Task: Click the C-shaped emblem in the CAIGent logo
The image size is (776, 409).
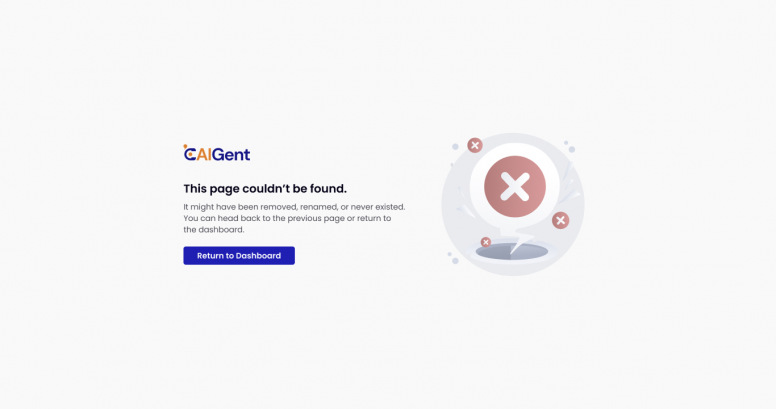Action: click(190, 153)
